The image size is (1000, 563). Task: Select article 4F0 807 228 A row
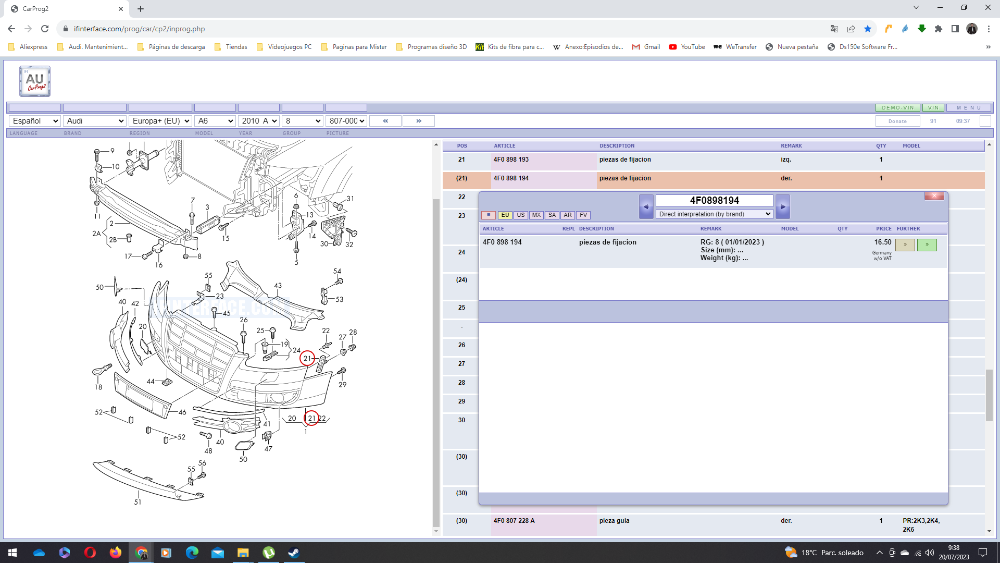point(714,525)
